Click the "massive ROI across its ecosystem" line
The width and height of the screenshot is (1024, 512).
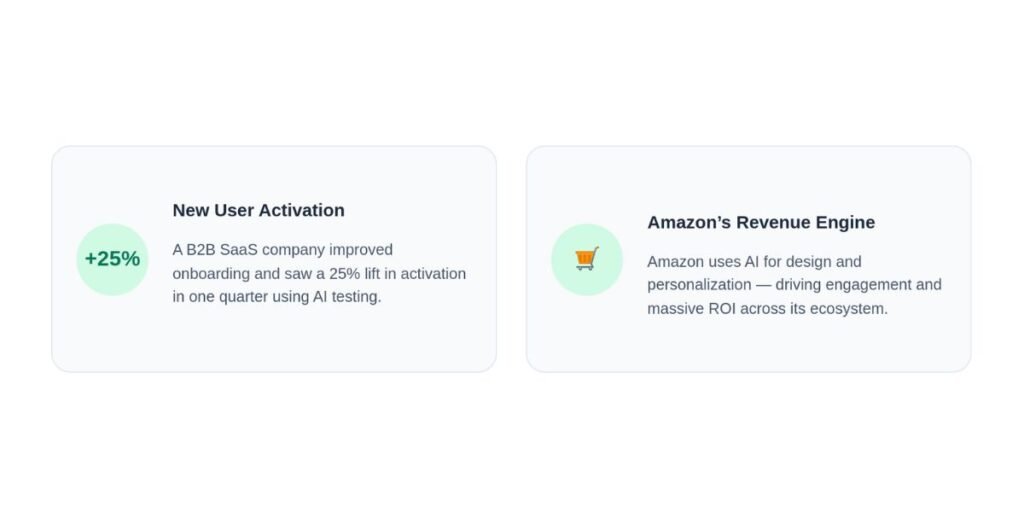767,308
